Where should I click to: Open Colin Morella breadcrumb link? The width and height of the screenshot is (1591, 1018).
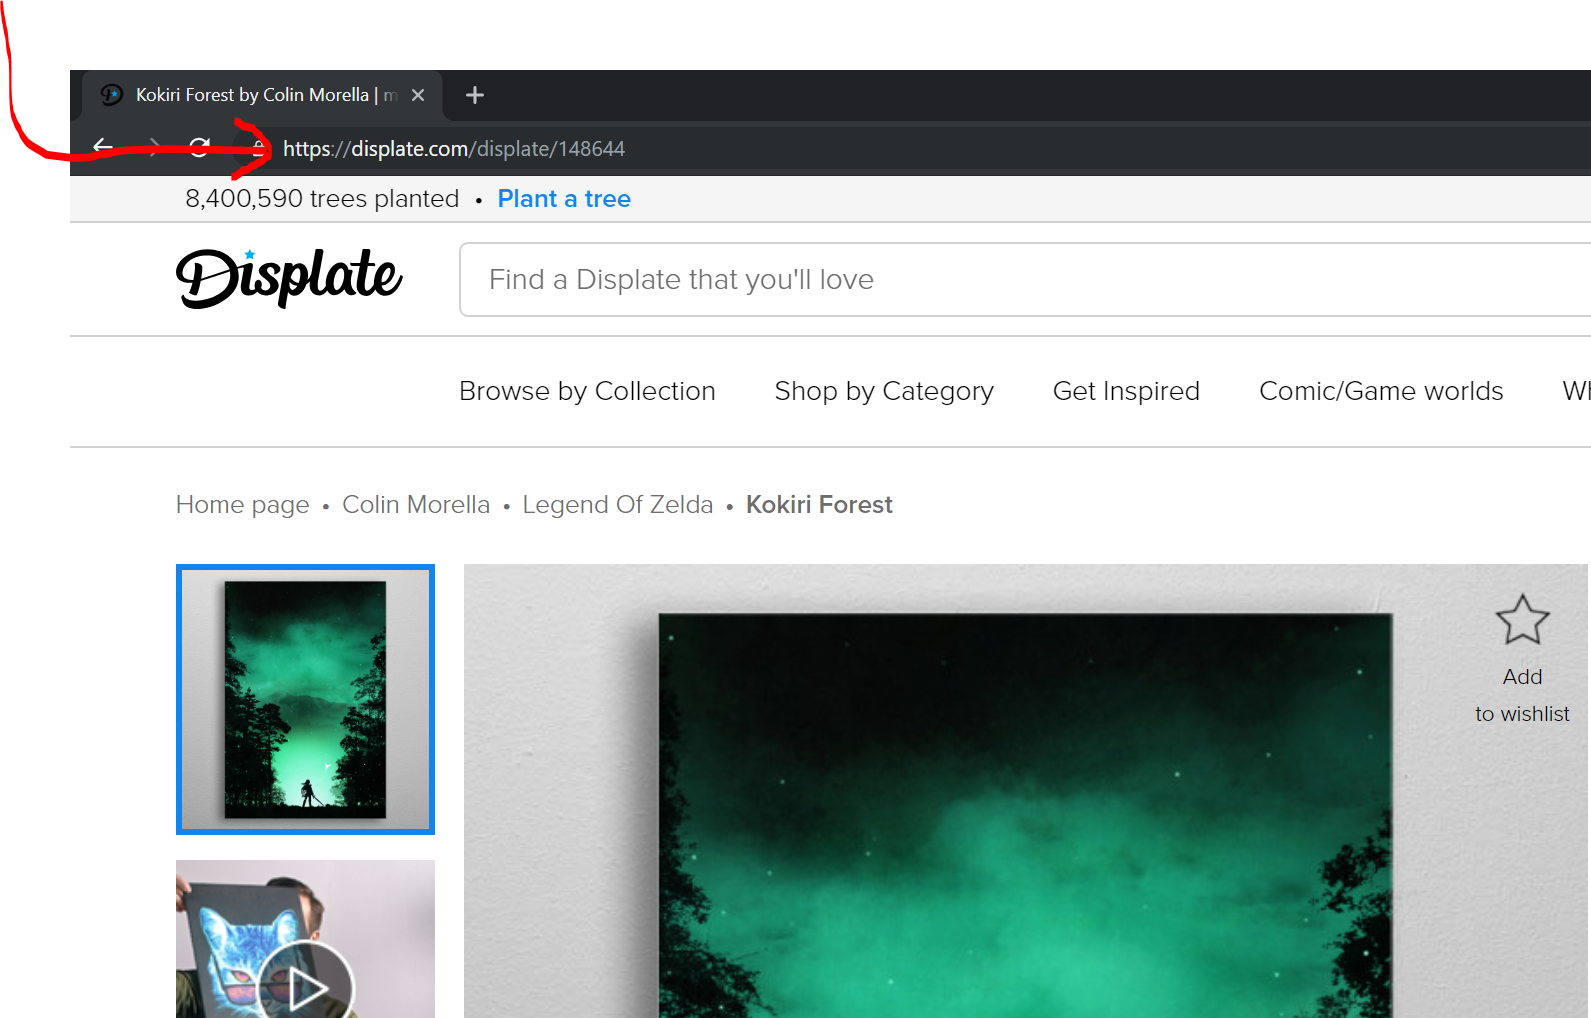point(416,505)
